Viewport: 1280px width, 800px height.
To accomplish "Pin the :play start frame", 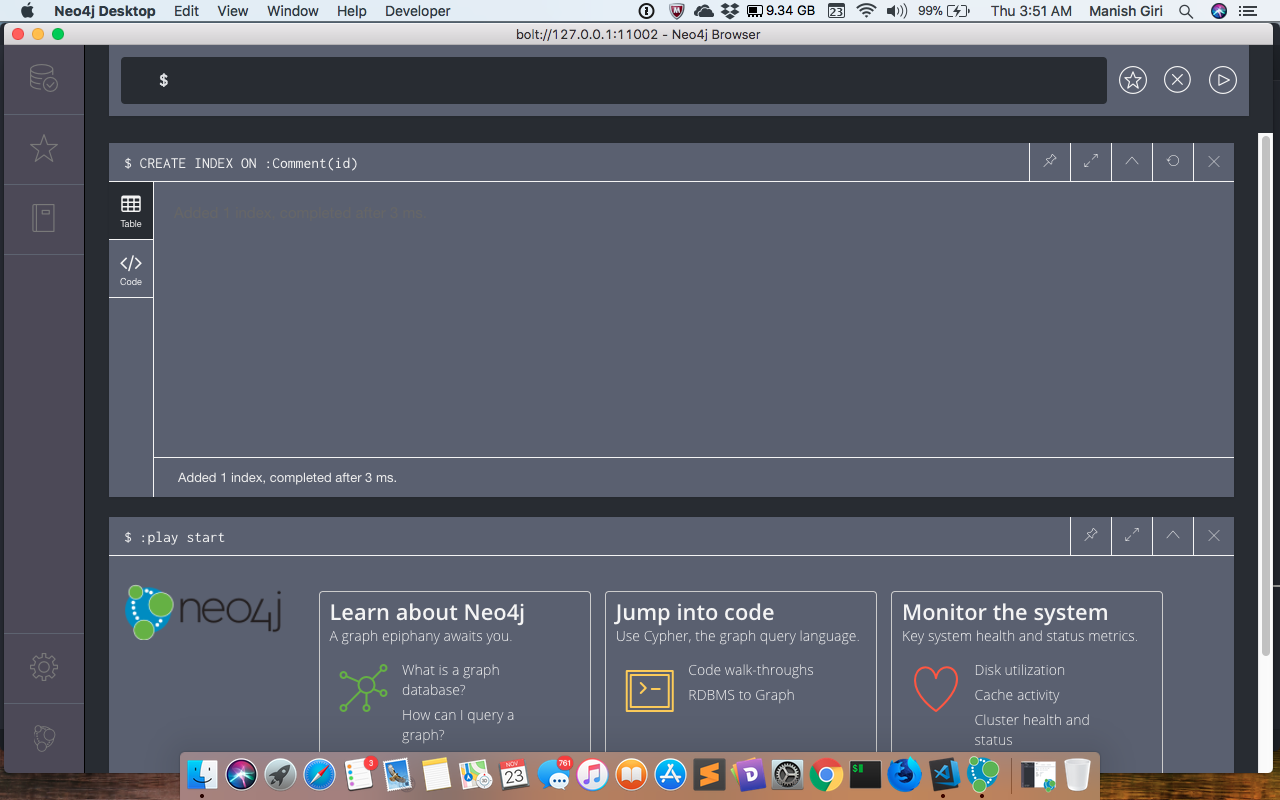I will pyautogui.click(x=1090, y=536).
